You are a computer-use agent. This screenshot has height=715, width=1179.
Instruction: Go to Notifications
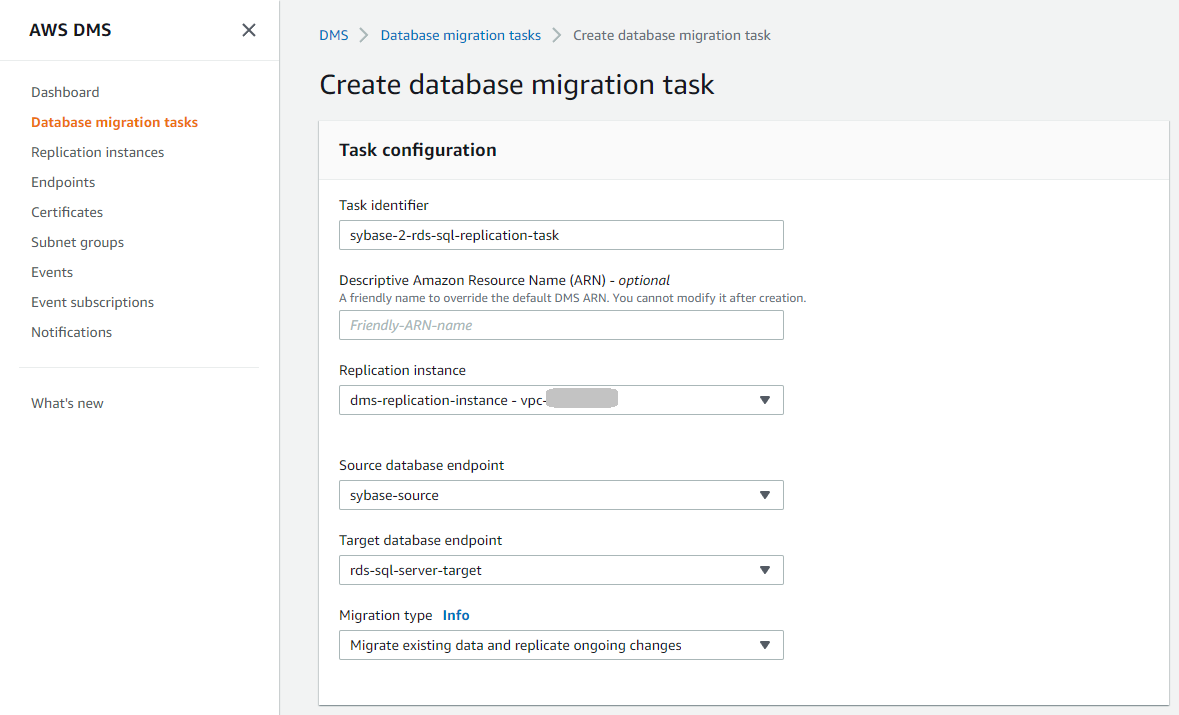tap(71, 332)
